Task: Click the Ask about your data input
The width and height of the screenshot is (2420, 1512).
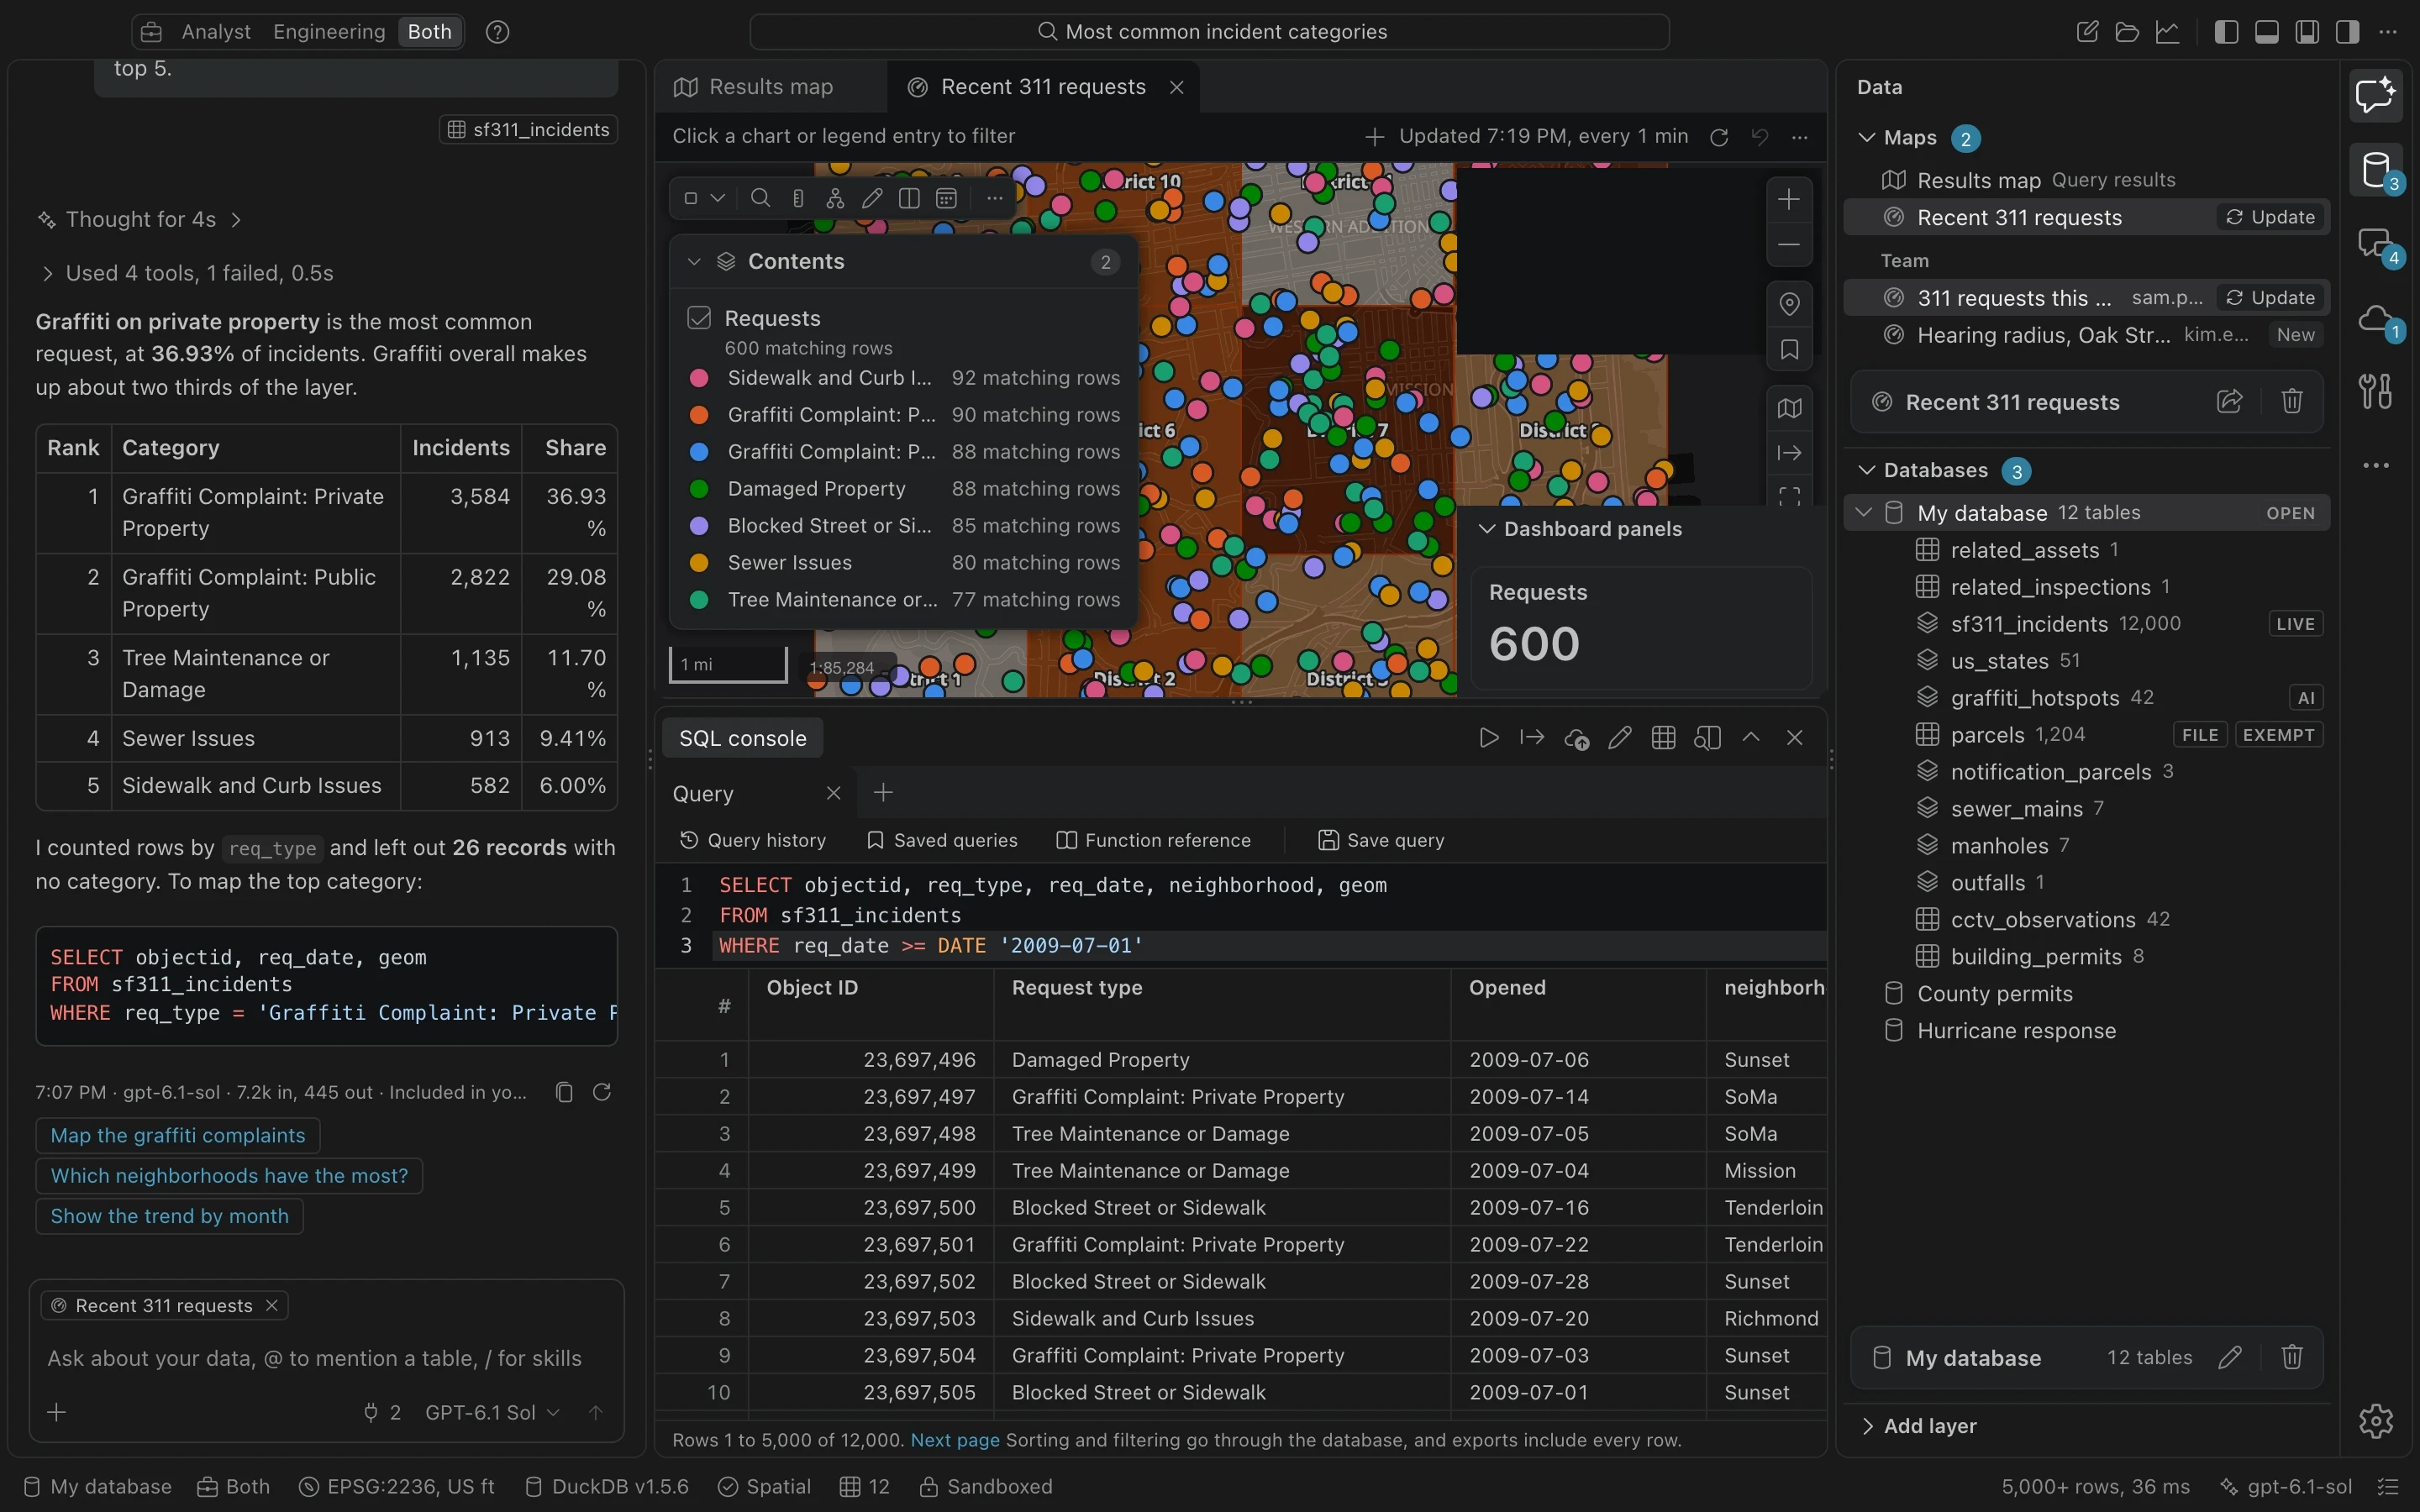Action: pyautogui.click(x=326, y=1358)
